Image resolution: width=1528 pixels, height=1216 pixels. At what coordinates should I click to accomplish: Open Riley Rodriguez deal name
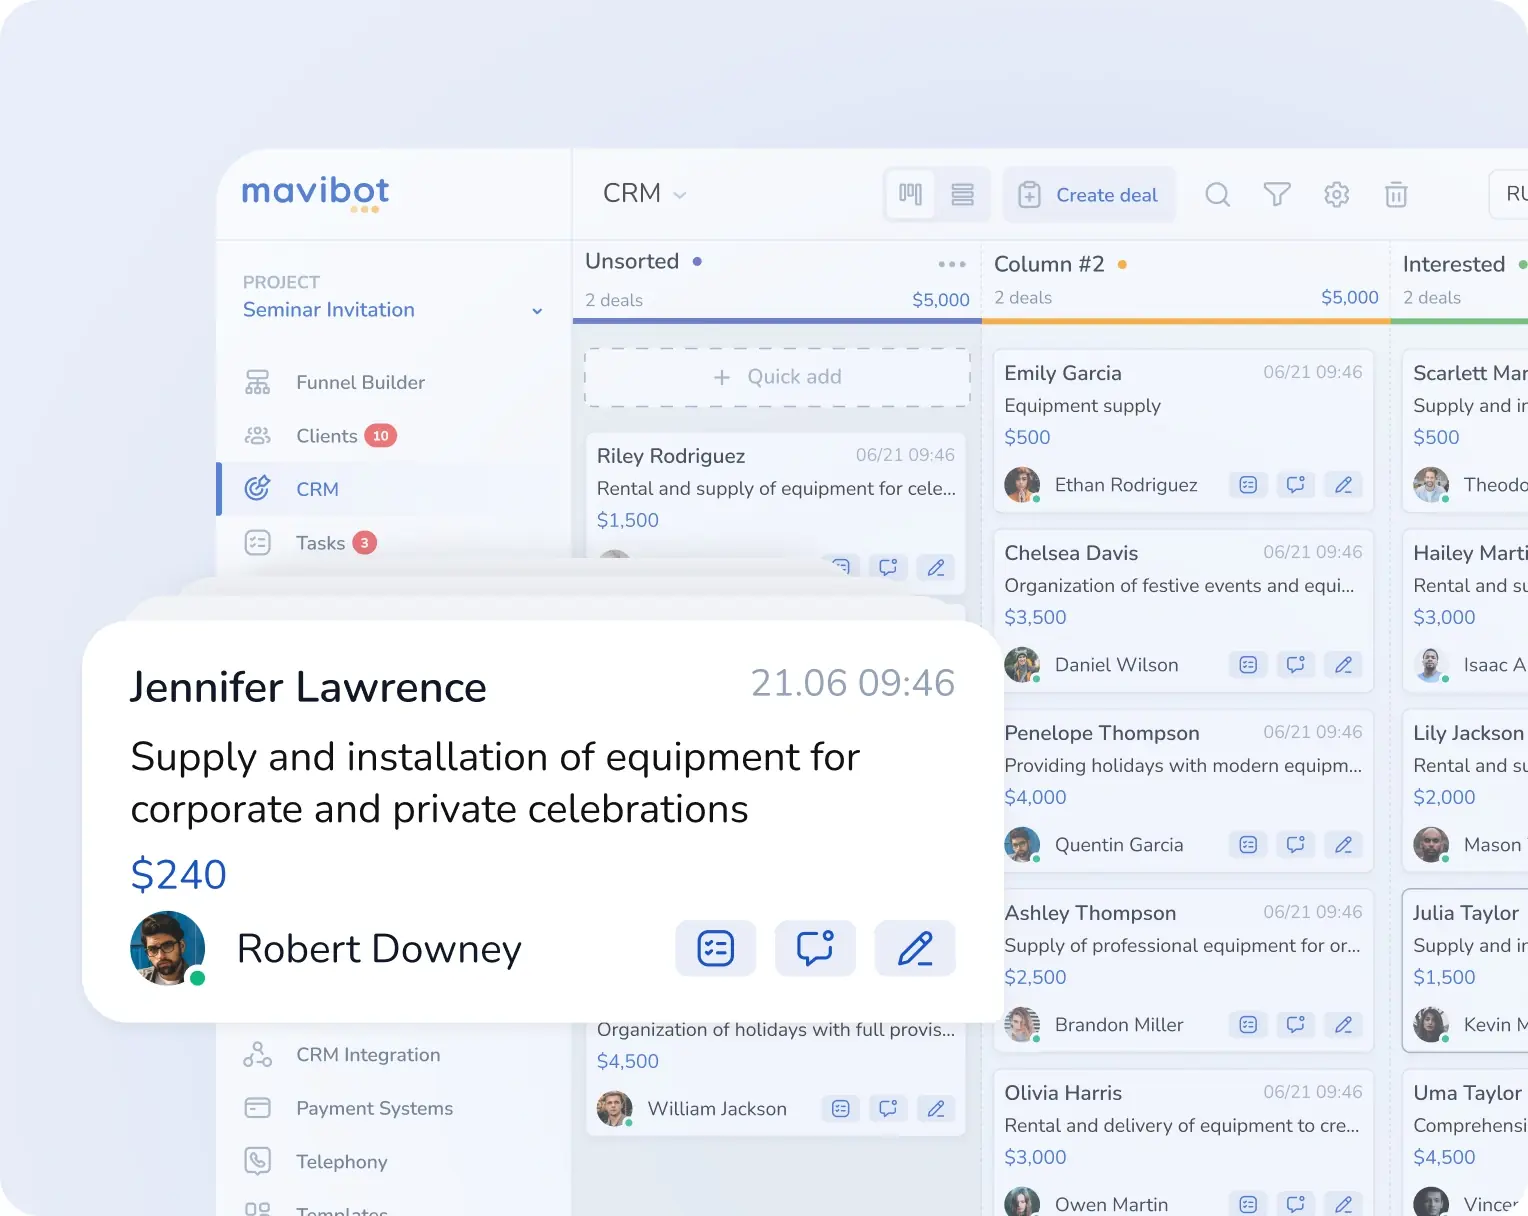[x=671, y=456]
